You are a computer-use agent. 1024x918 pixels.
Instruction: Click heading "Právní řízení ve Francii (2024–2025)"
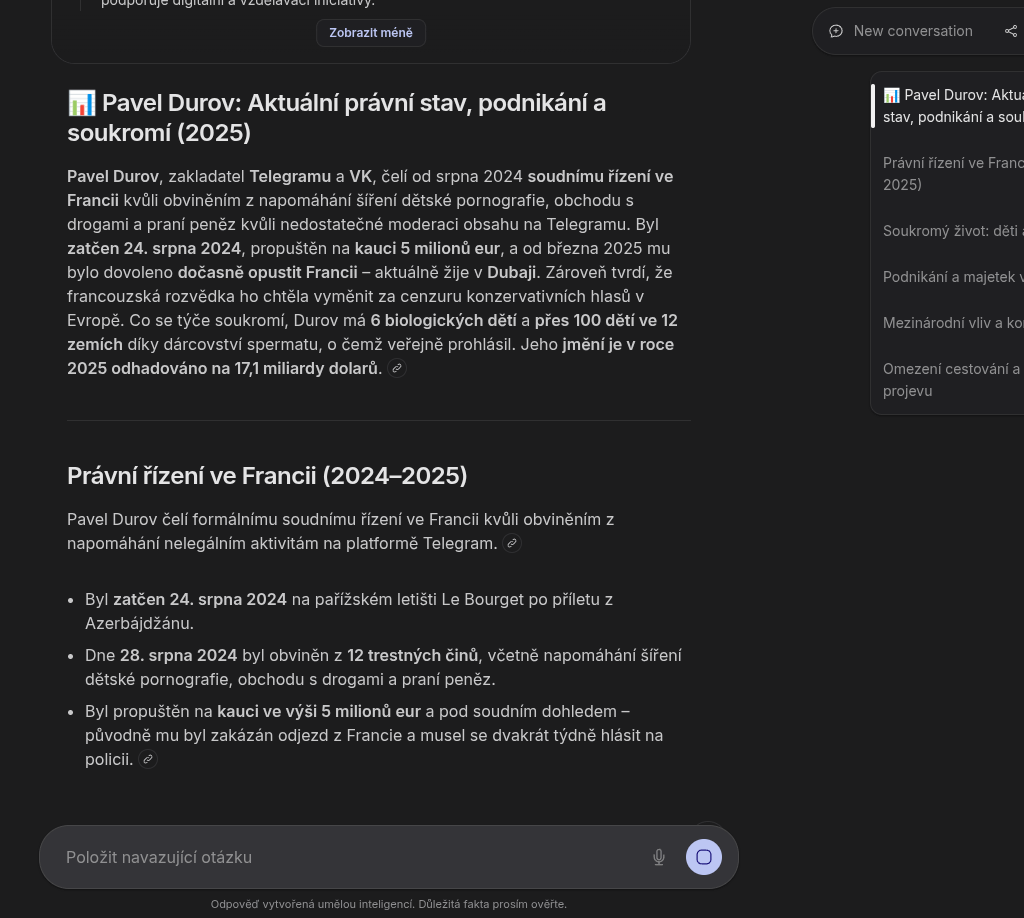pos(267,476)
